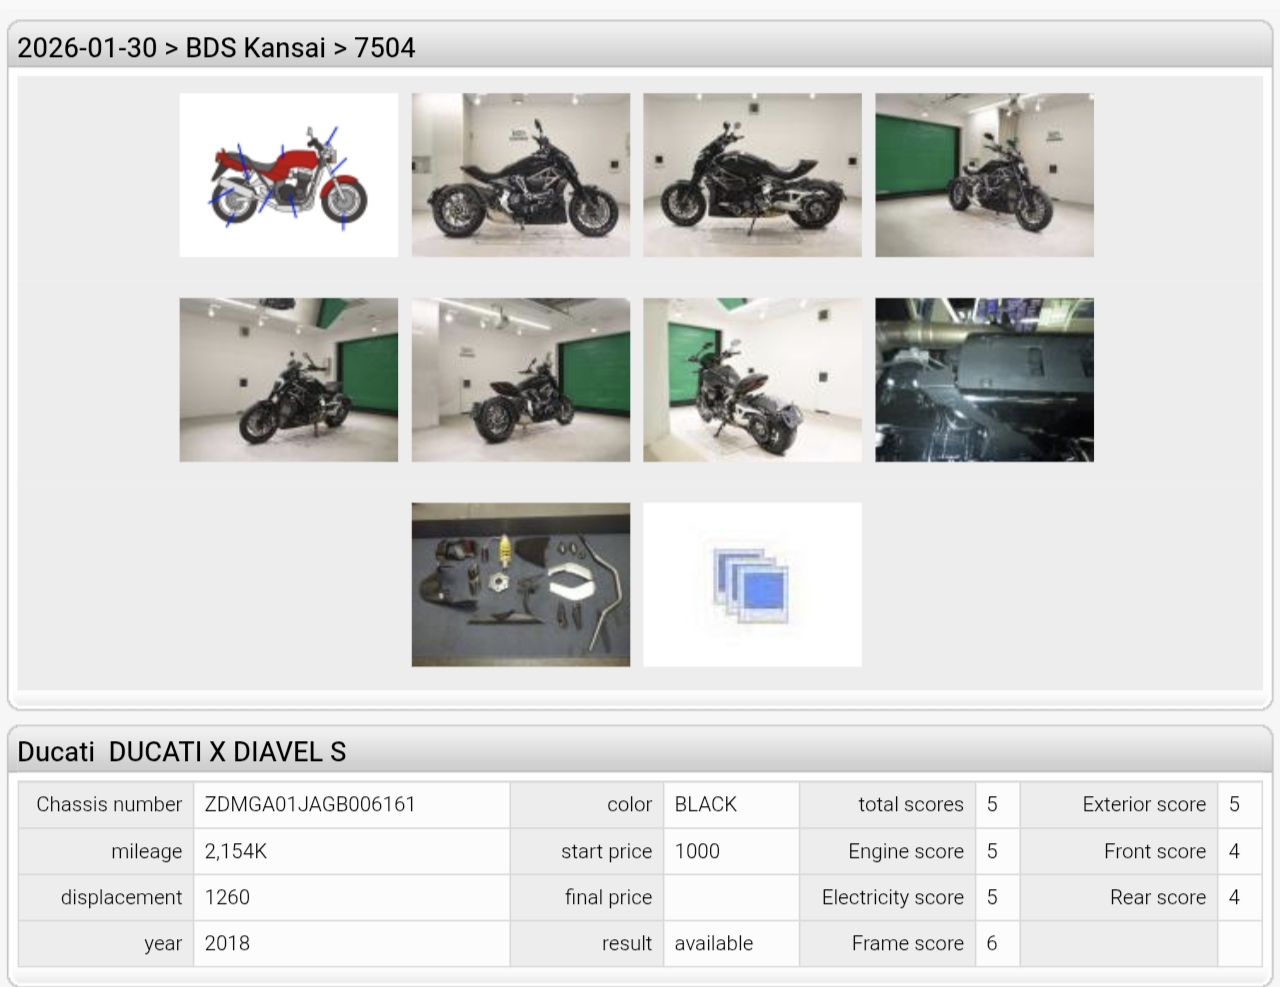View the dark close-up underside photo
This screenshot has width=1280, height=987.
tap(984, 380)
